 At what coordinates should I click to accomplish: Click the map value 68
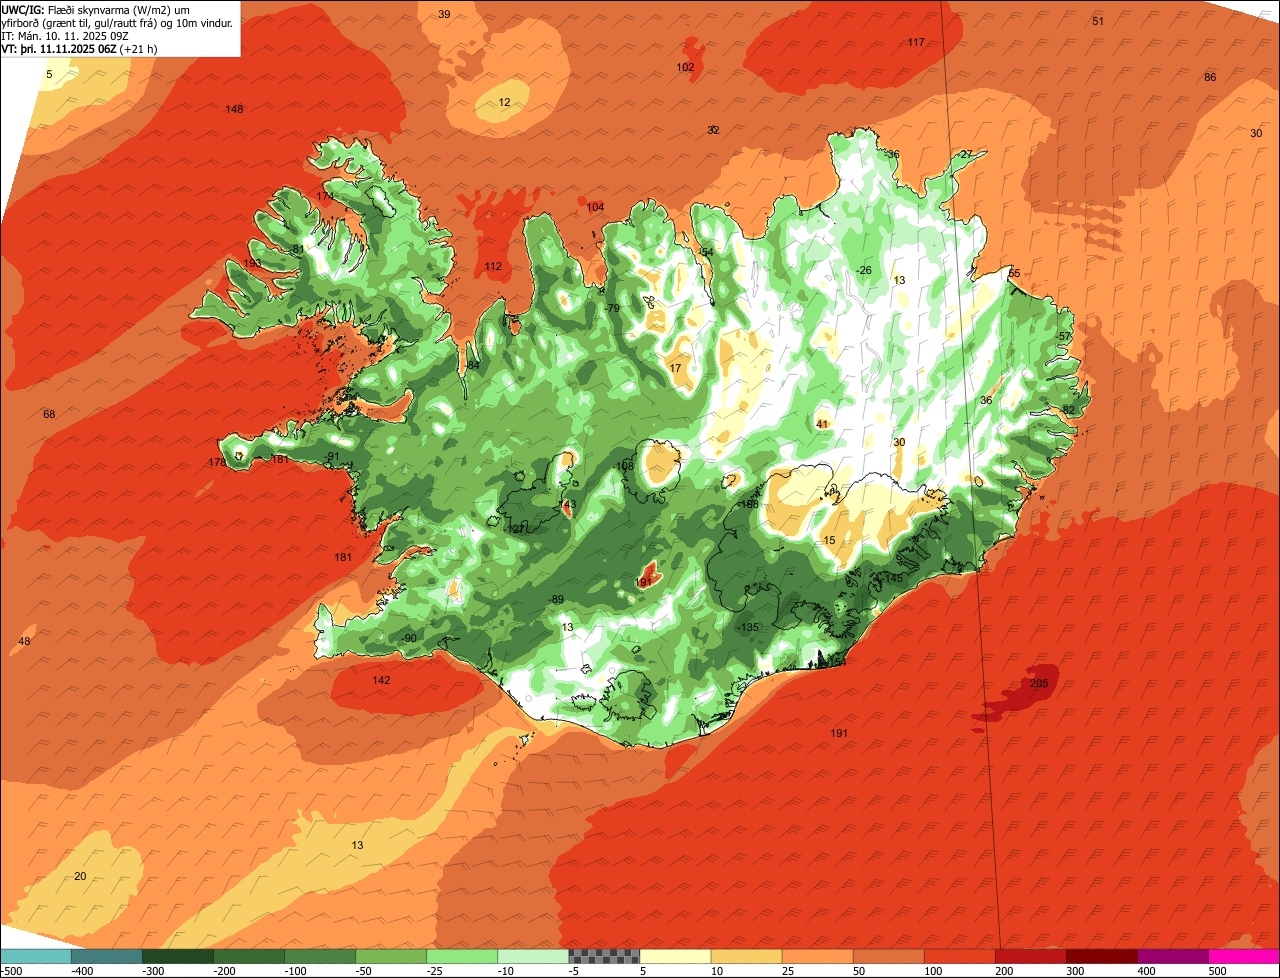coord(49,414)
